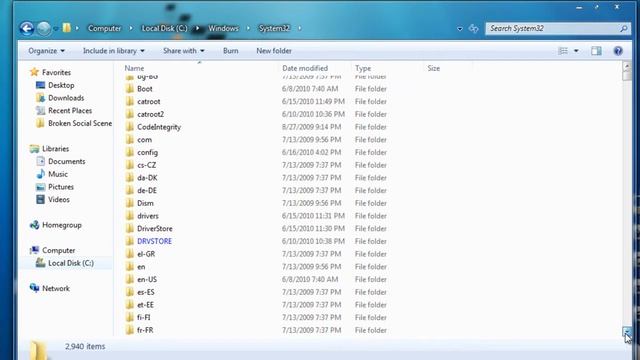Image resolution: width=640 pixels, height=360 pixels.
Task: Sort by Date modified column
Action: 305,68
